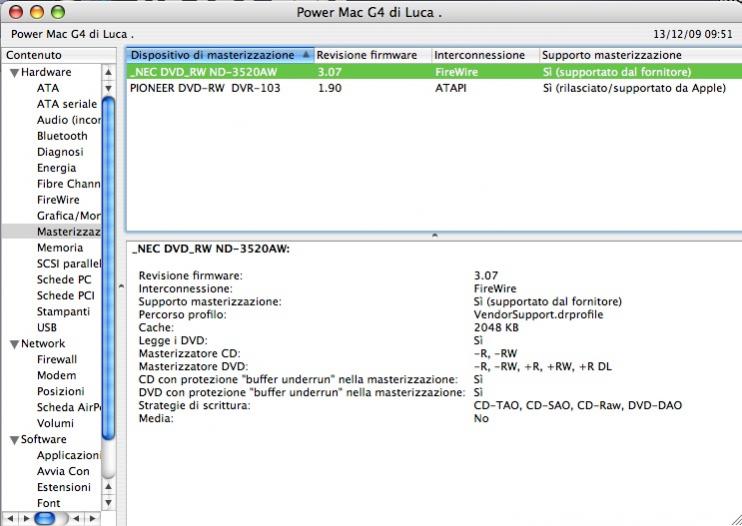This screenshot has width=742, height=526.
Task: Select FireWire in the Hardware sidebar list
Action: [58, 200]
